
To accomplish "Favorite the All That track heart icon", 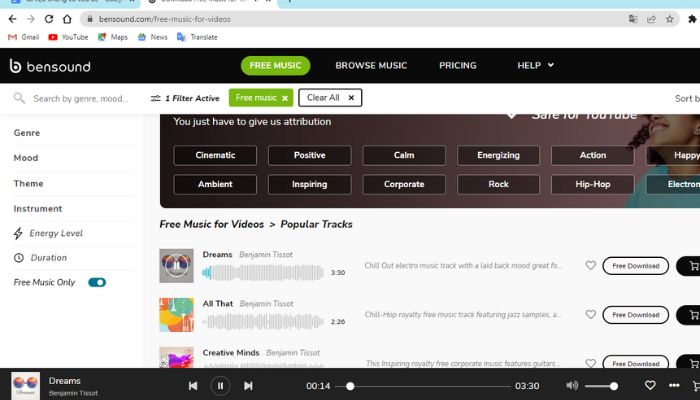I will 591,315.
